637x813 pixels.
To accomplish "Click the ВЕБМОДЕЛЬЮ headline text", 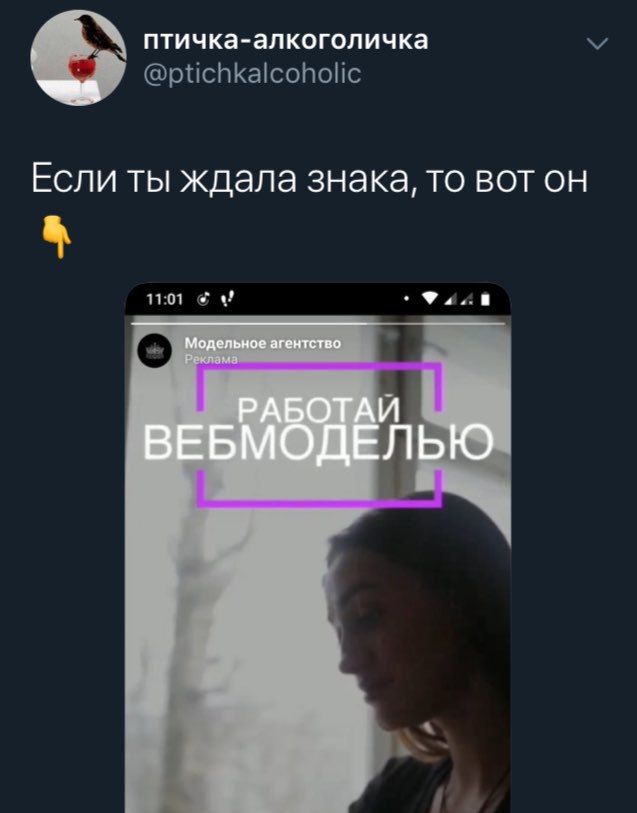I will coord(318,442).
